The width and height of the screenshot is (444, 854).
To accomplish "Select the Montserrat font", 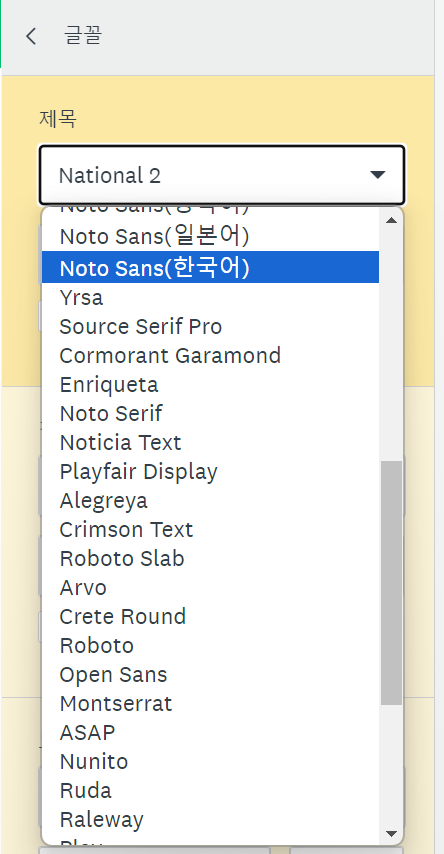I will pyautogui.click(x=210, y=703).
